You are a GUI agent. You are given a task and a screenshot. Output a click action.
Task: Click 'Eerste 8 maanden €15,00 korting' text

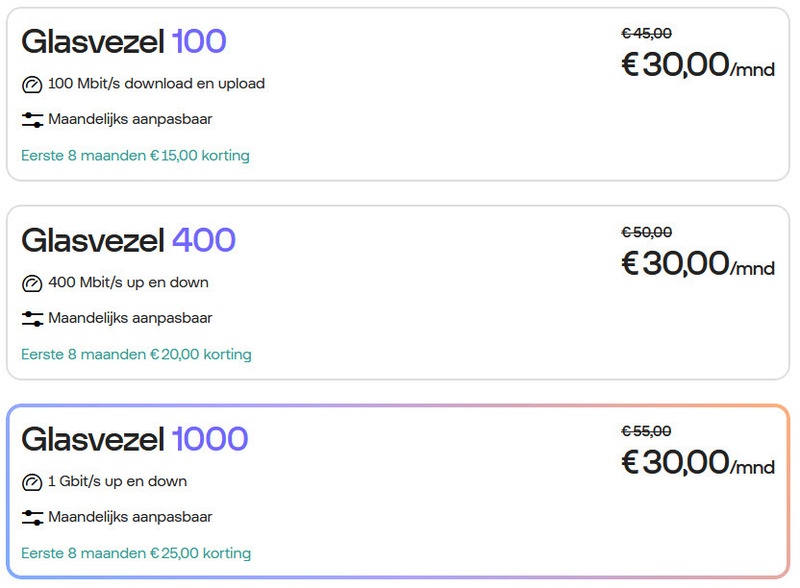[x=135, y=155]
